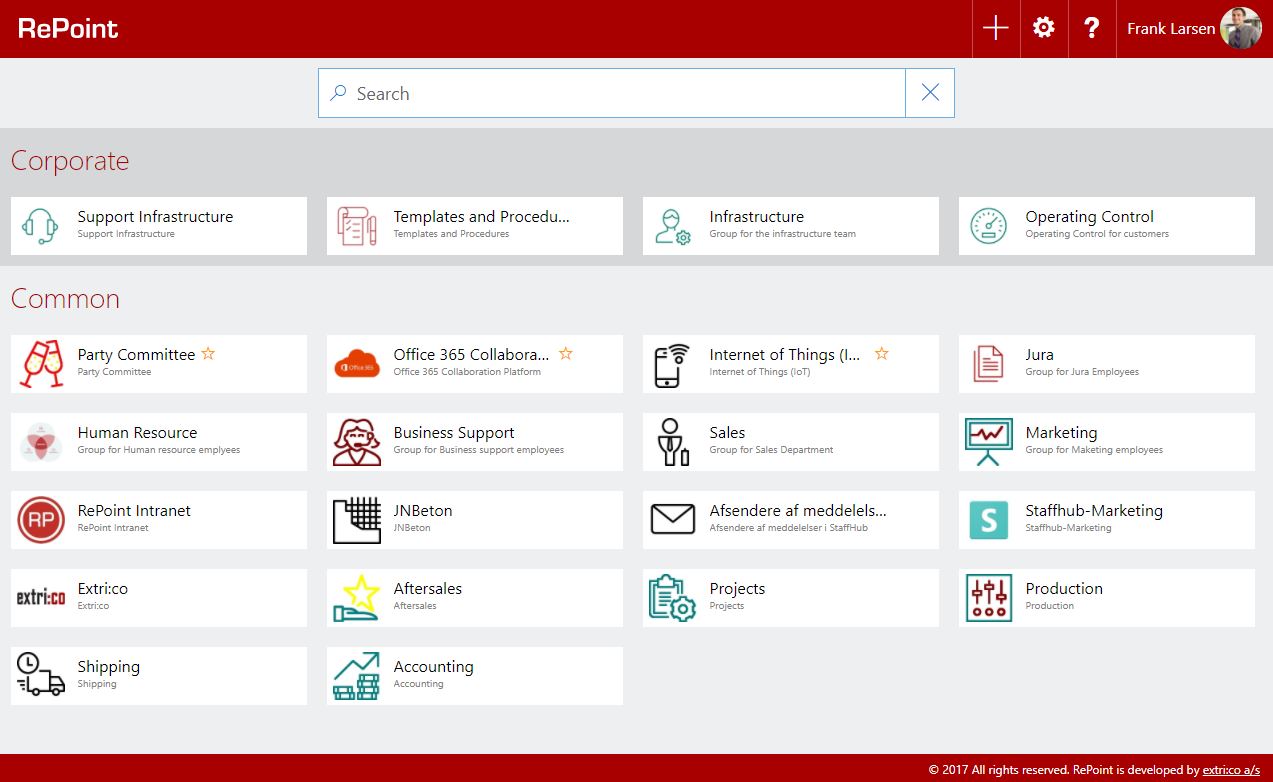This screenshot has width=1273, height=782.
Task: Click Production sliders icon
Action: pyautogui.click(x=989, y=598)
